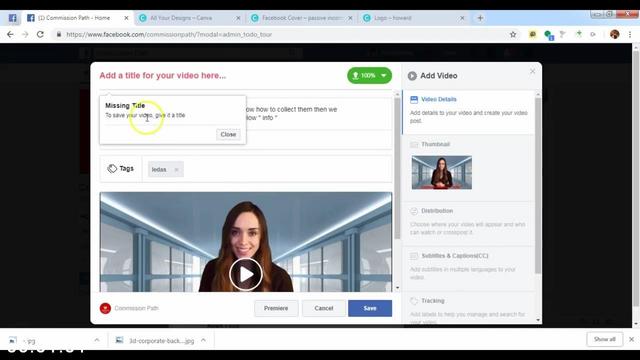Click the Distribution section icon
Image resolution: width=640 pixels, height=360 pixels.
tap(414, 211)
